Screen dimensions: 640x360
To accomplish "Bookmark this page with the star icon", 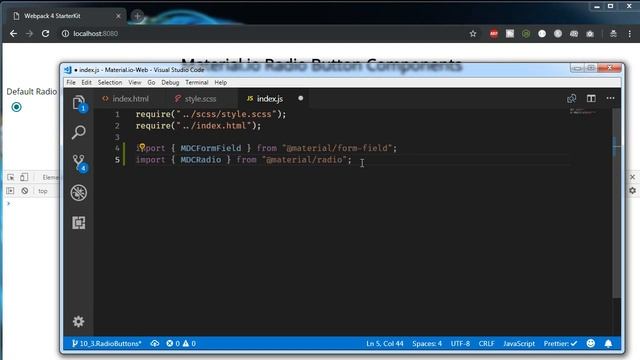I will coord(473,34).
